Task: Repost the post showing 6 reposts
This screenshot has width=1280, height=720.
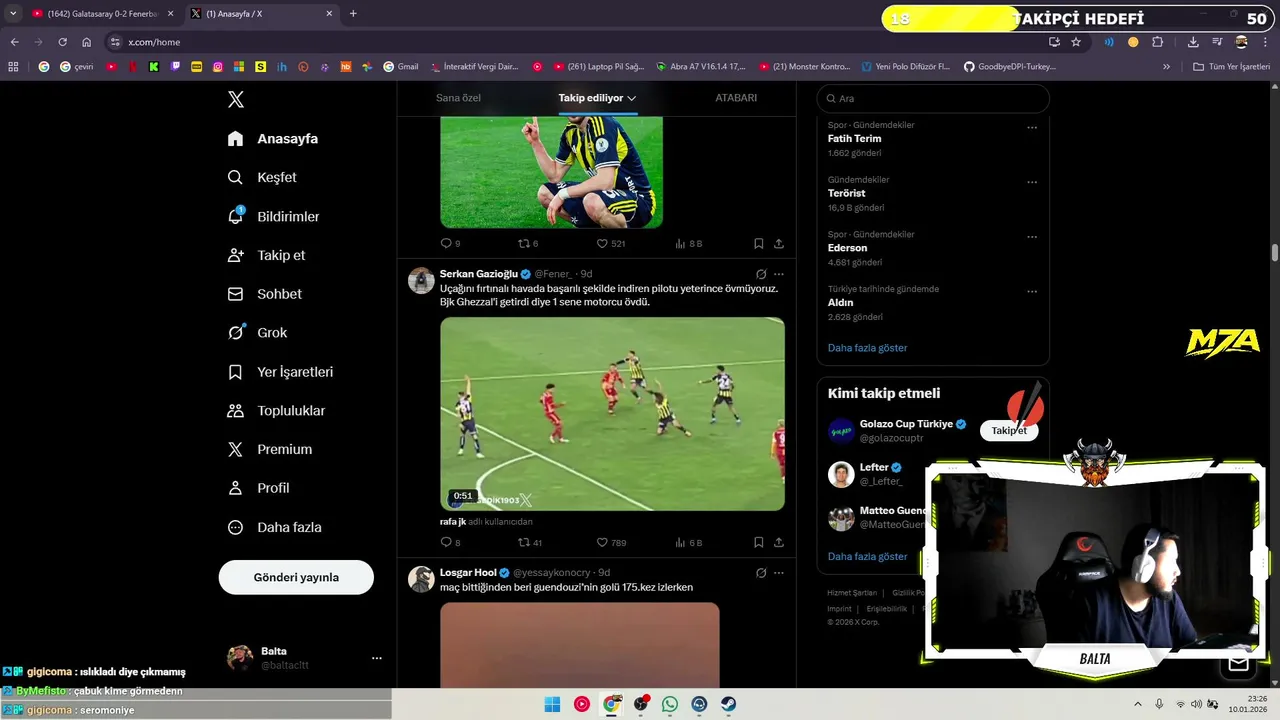Action: (x=528, y=243)
